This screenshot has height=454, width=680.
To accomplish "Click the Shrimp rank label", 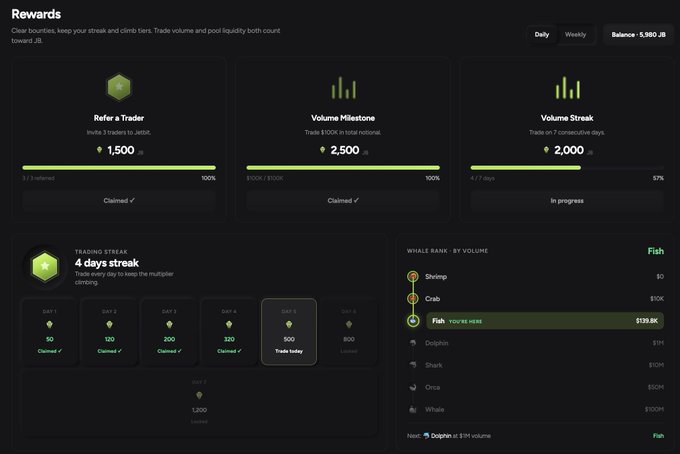I will (x=436, y=277).
